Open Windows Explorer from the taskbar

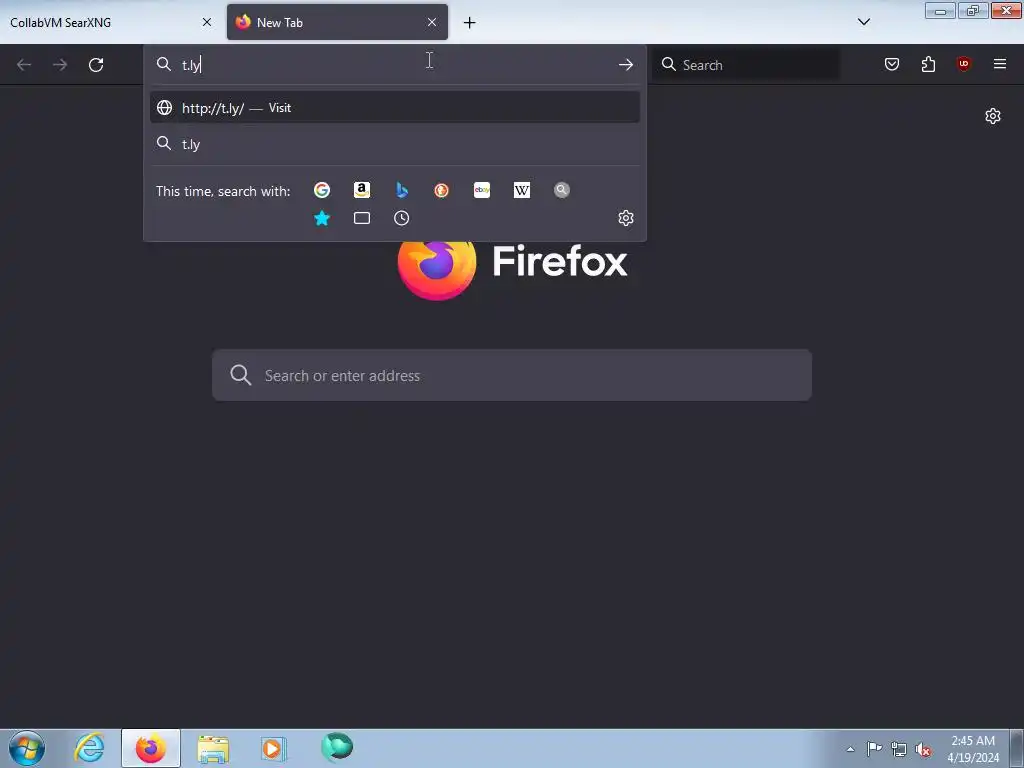(213, 748)
